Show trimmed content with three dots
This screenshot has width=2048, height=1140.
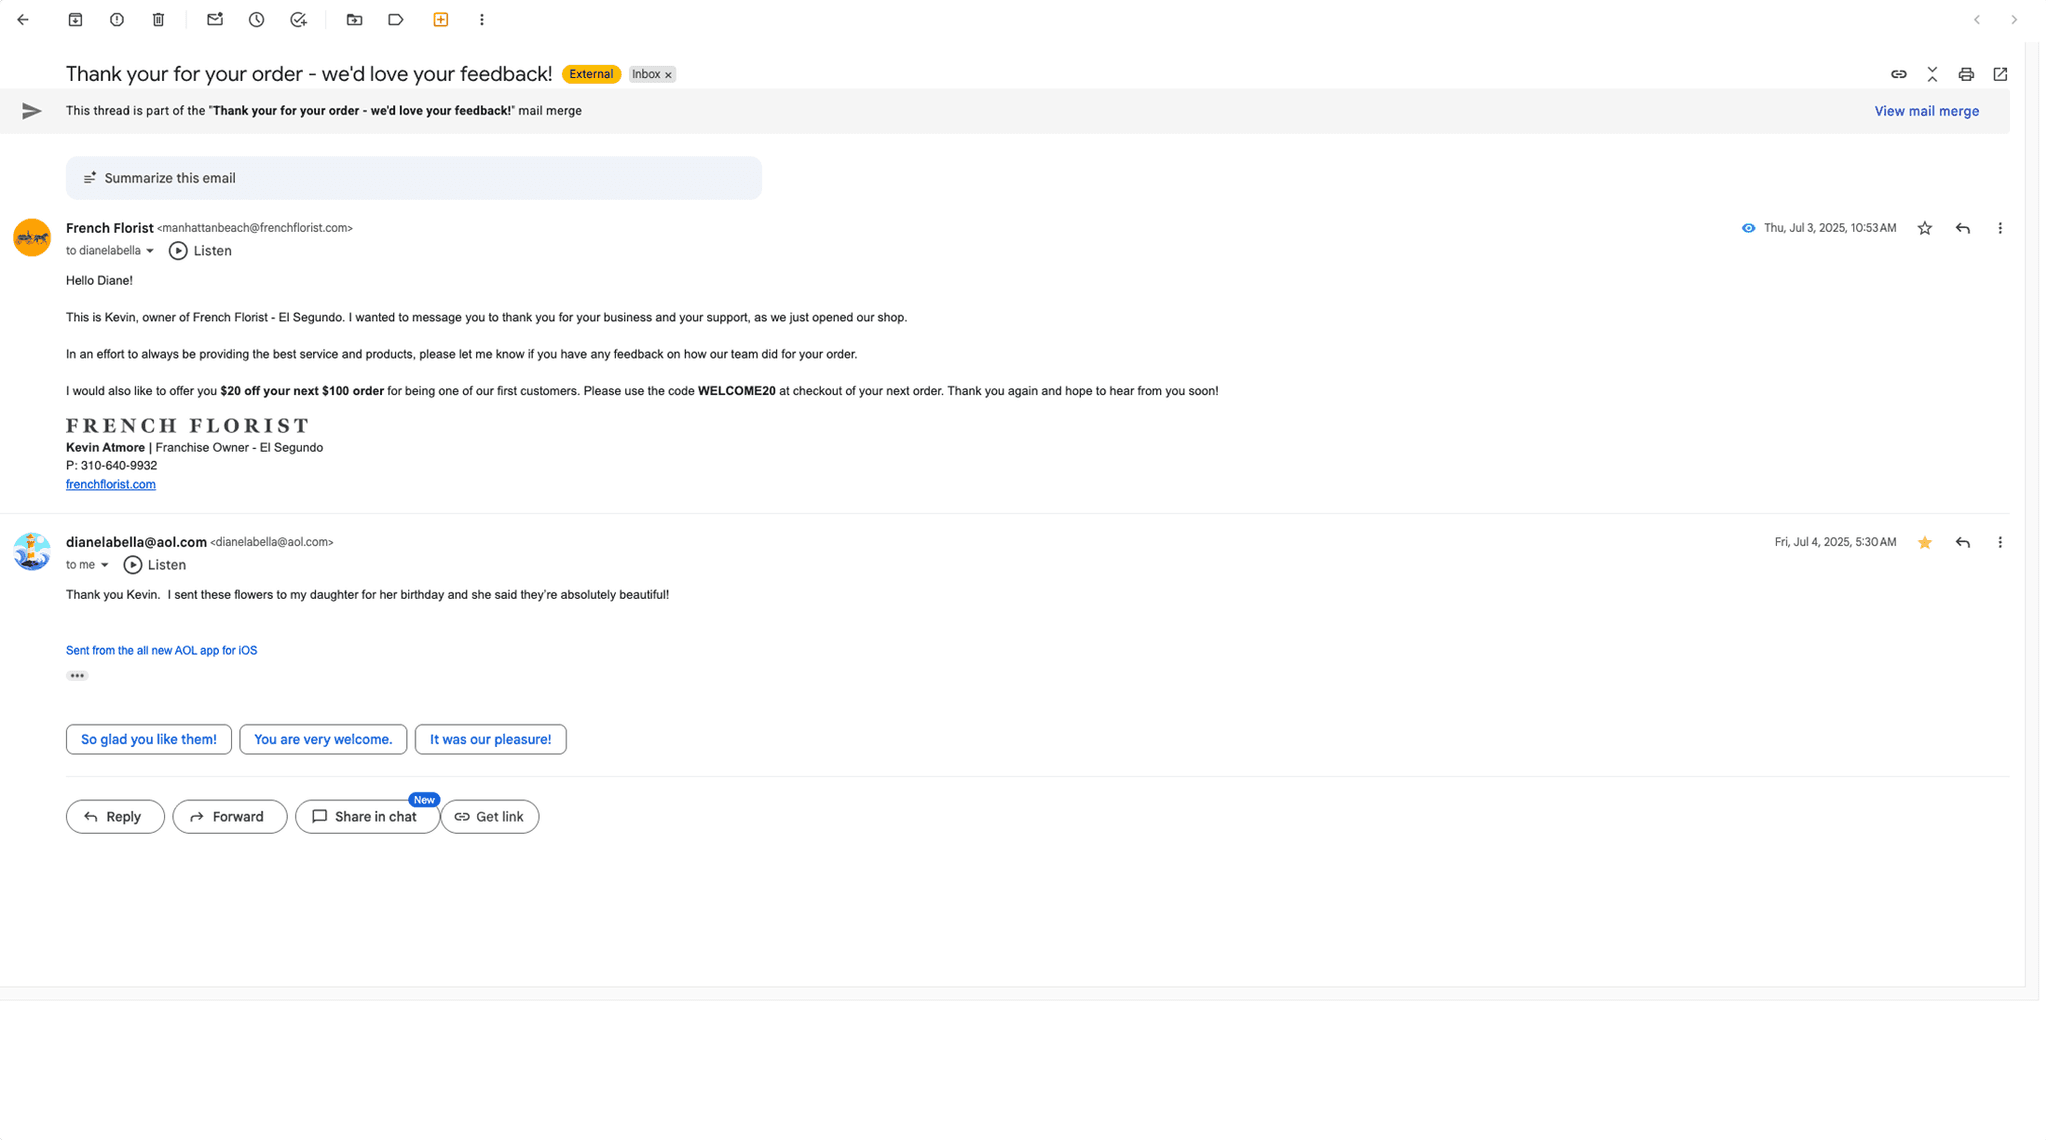(x=77, y=676)
